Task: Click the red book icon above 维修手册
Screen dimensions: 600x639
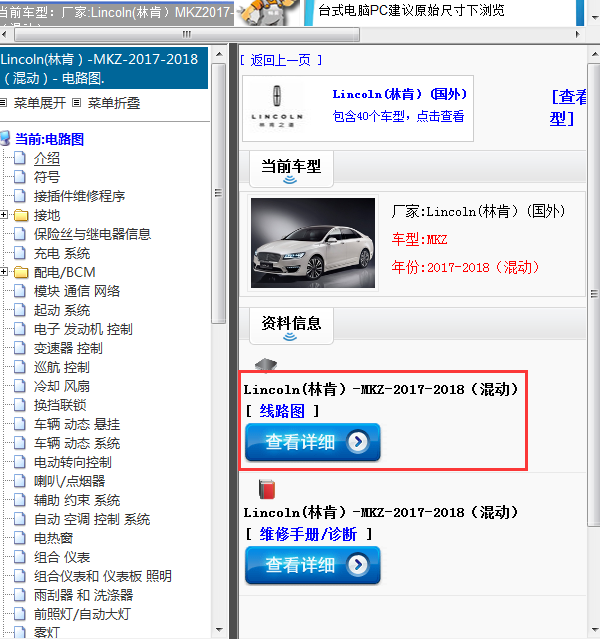Action: pyautogui.click(x=267, y=489)
